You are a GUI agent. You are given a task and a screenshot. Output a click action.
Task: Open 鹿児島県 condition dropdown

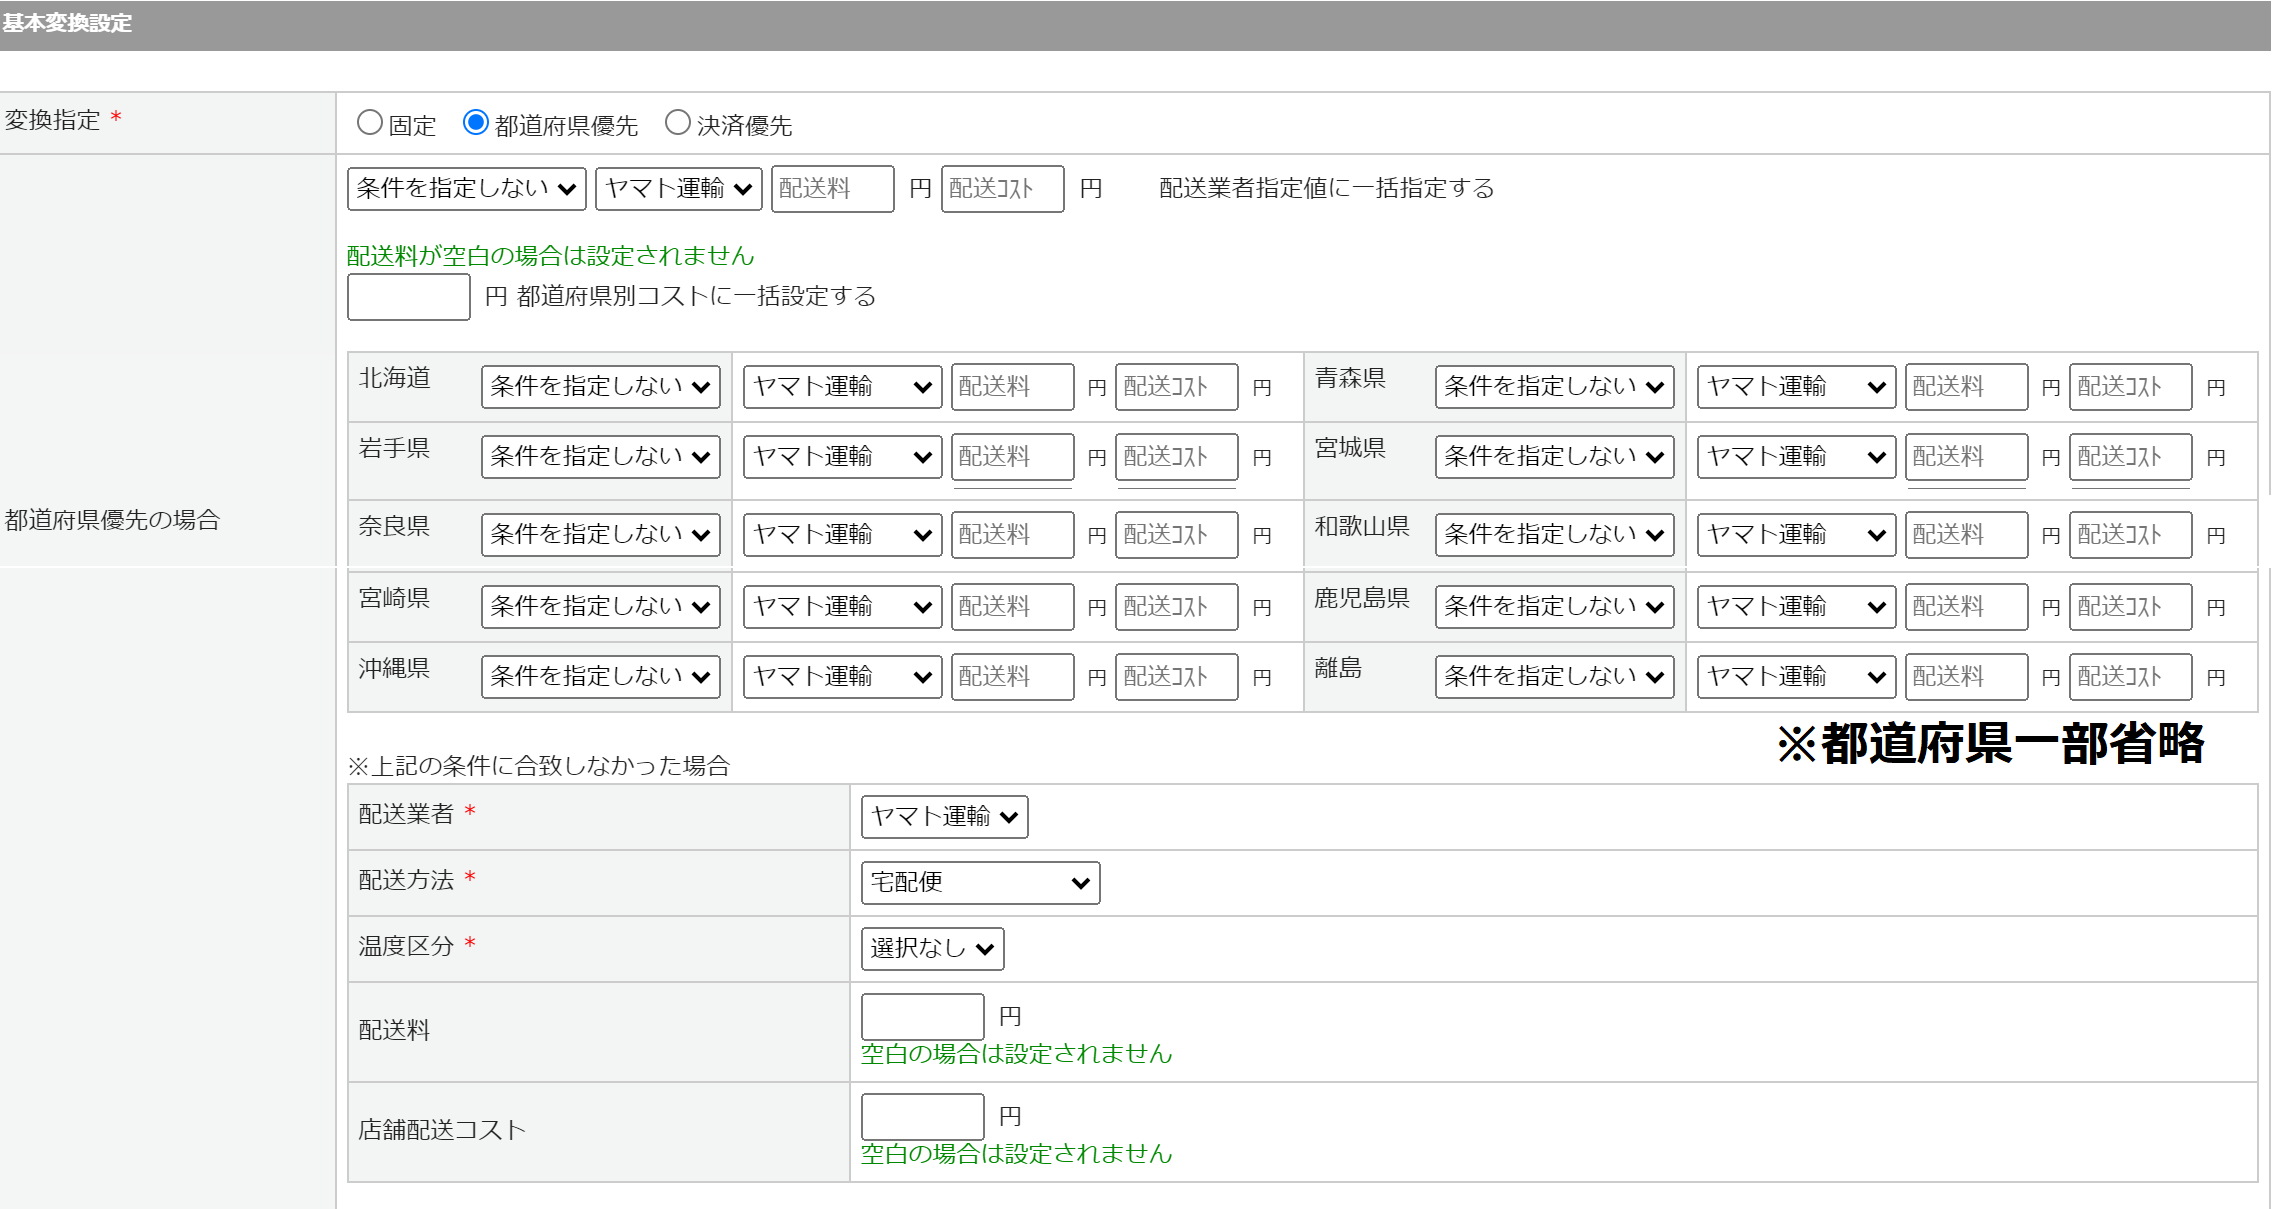(1554, 607)
